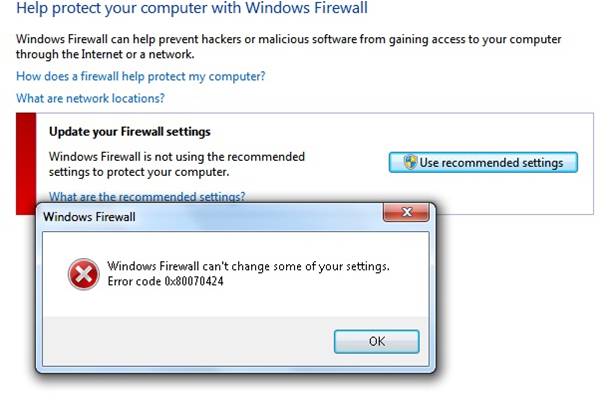The height and width of the screenshot is (411, 615).
Task: Close the Windows Firewall error dialog
Action: [x=406, y=213]
